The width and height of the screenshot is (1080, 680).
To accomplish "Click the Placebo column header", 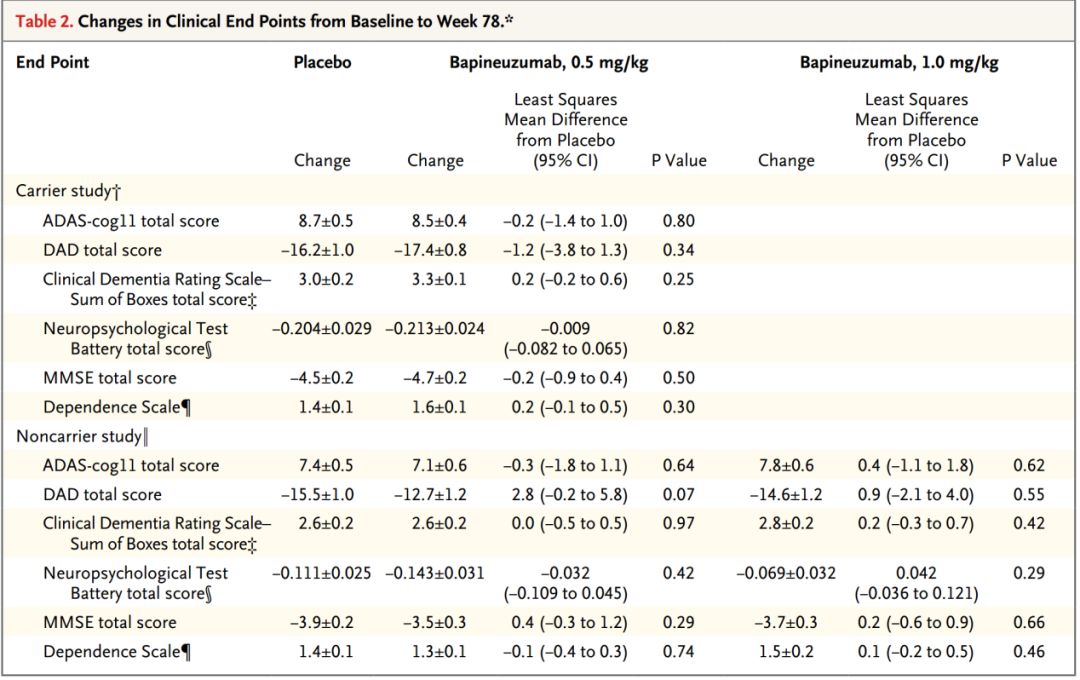I will point(322,62).
